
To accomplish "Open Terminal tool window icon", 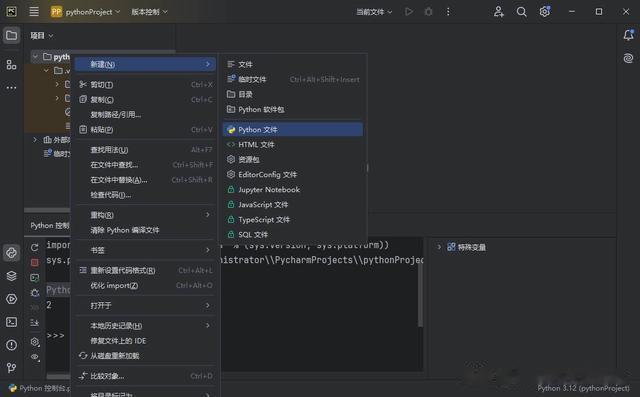I will coord(11,322).
